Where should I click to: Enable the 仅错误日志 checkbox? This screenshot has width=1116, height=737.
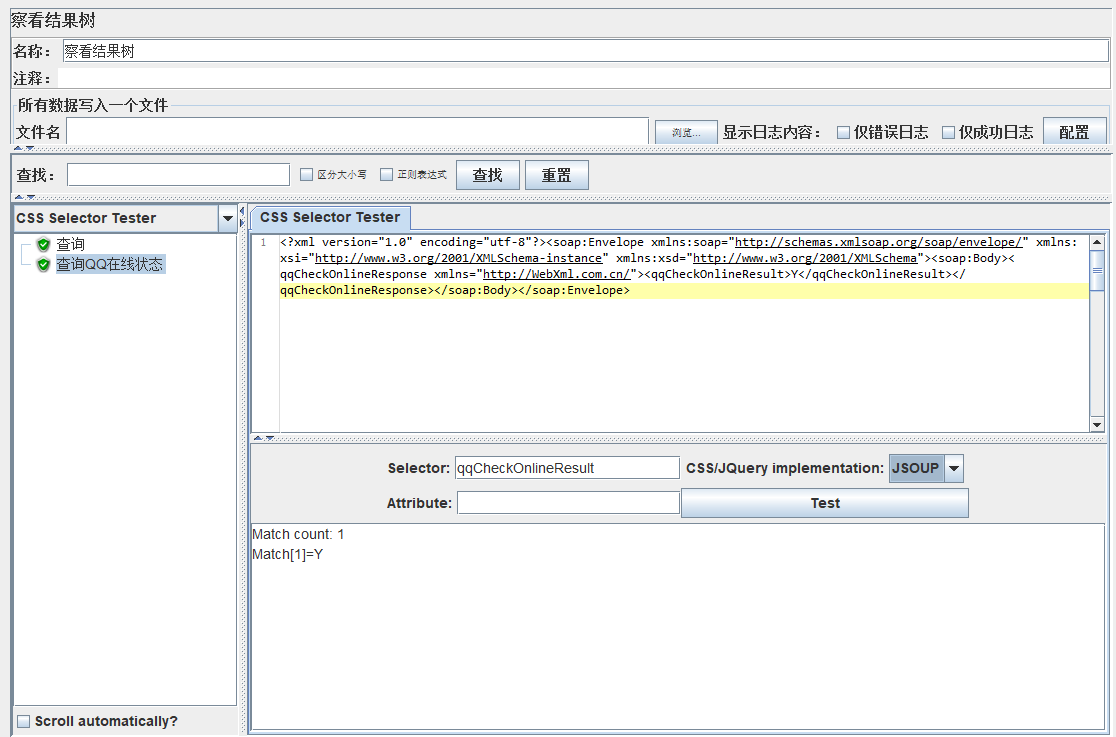843,132
